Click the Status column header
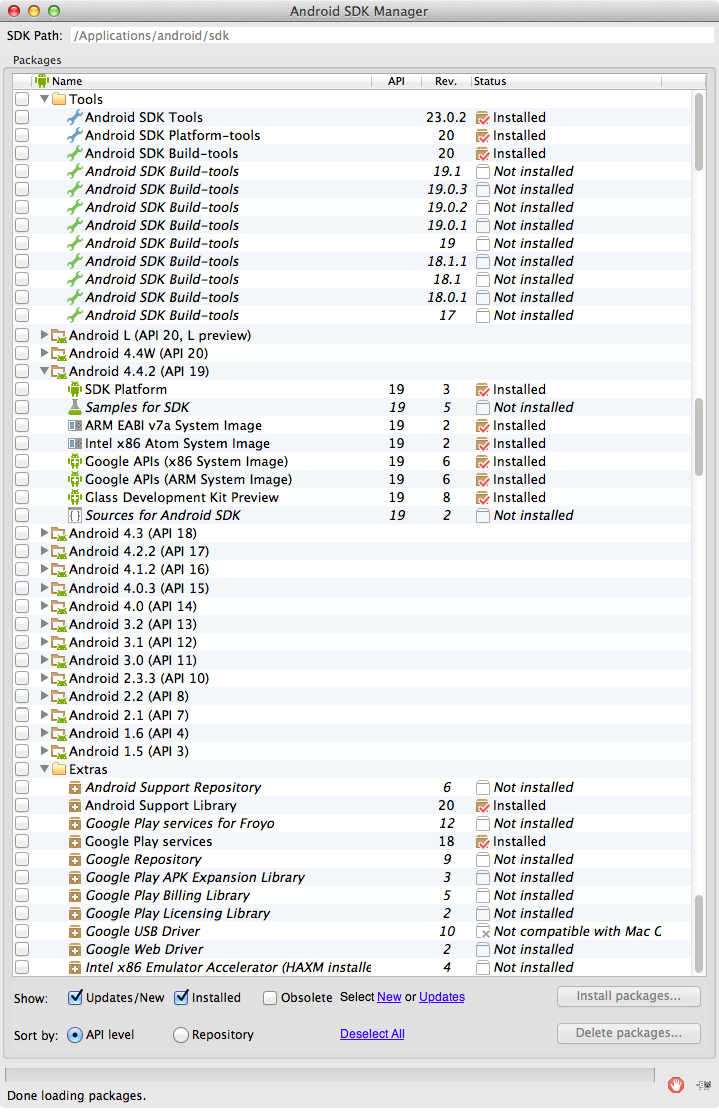The width and height of the screenshot is (719, 1116). coord(567,81)
